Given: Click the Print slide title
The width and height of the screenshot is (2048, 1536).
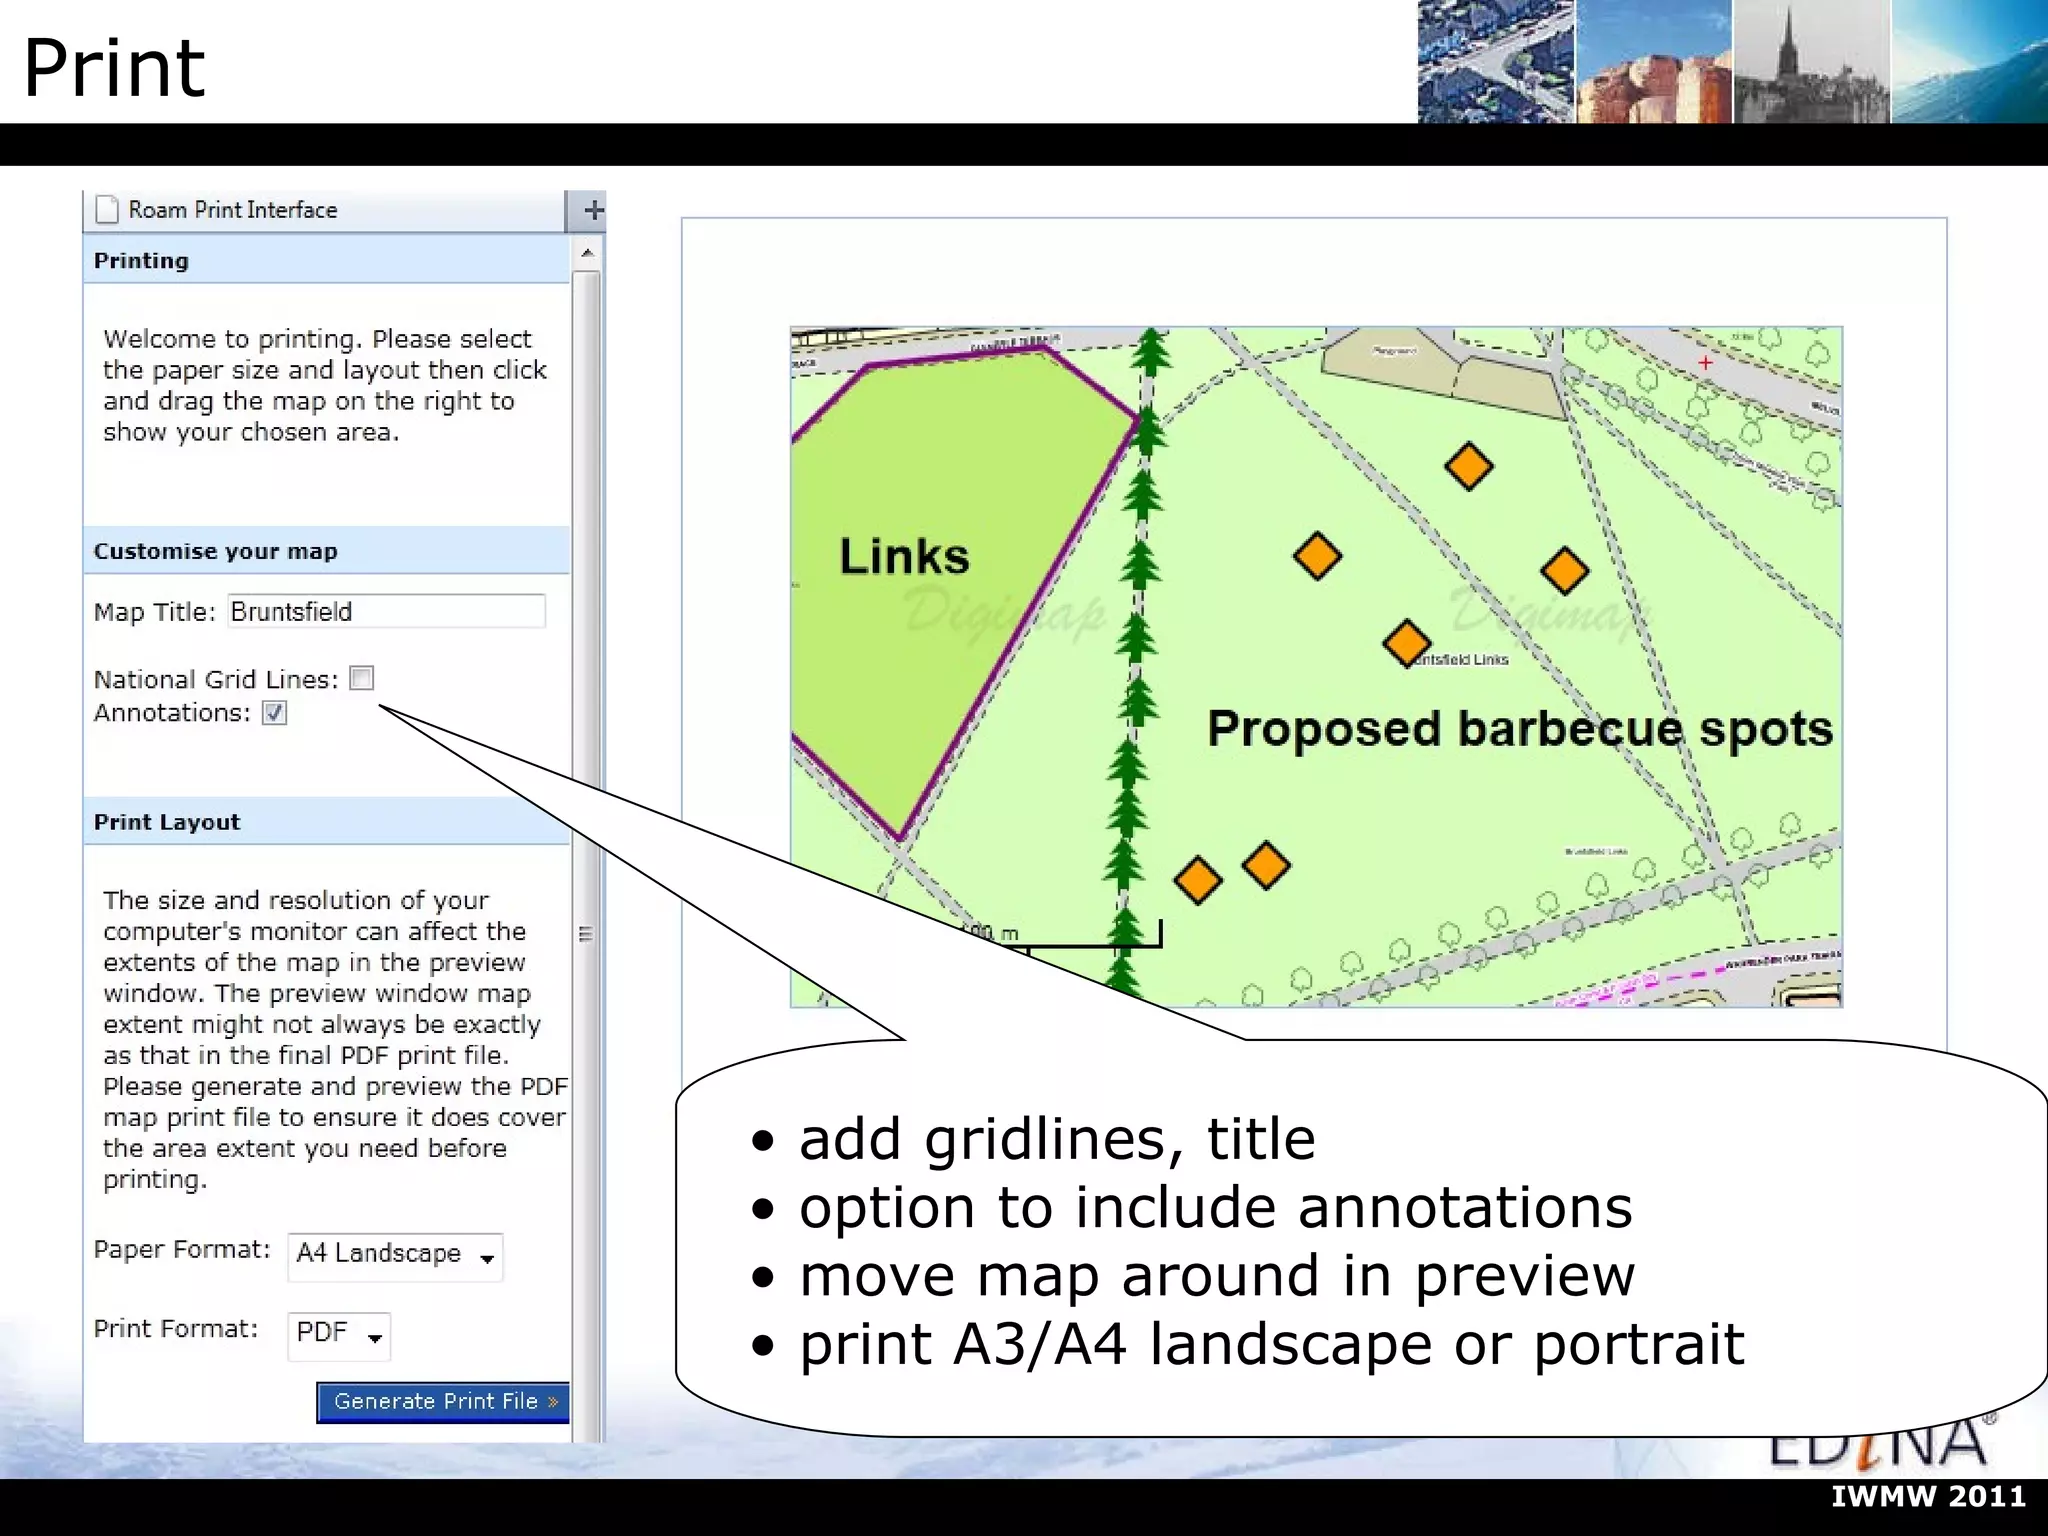Looking at the screenshot, I should coord(114,68).
